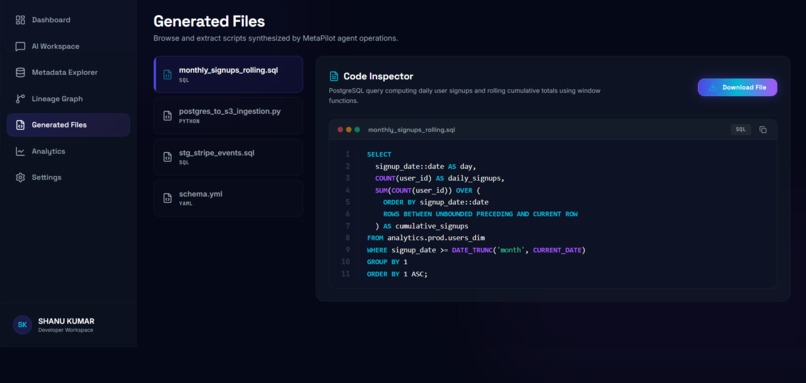The image size is (806, 383).
Task: Open schema.yml file card
Action: (228, 198)
